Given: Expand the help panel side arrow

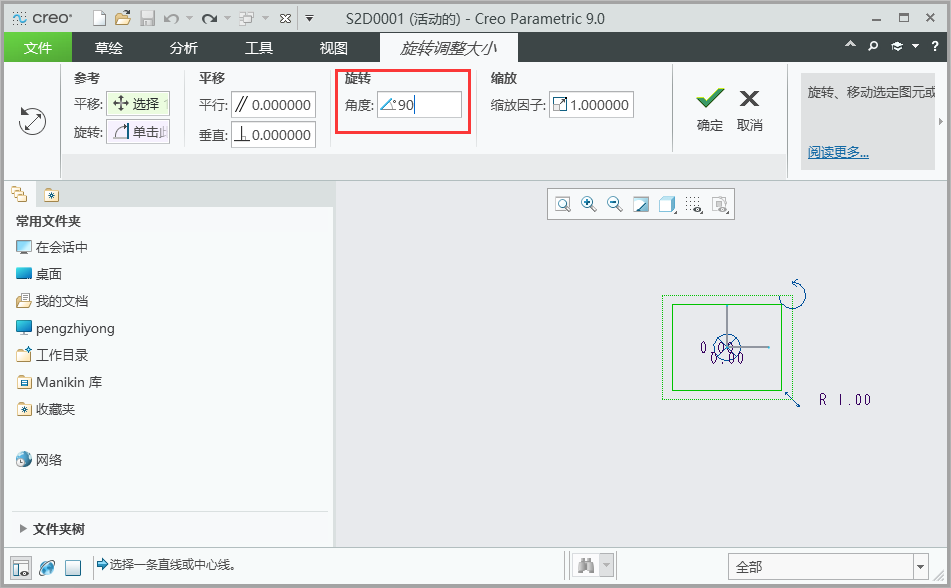Looking at the screenshot, I should point(941,121).
